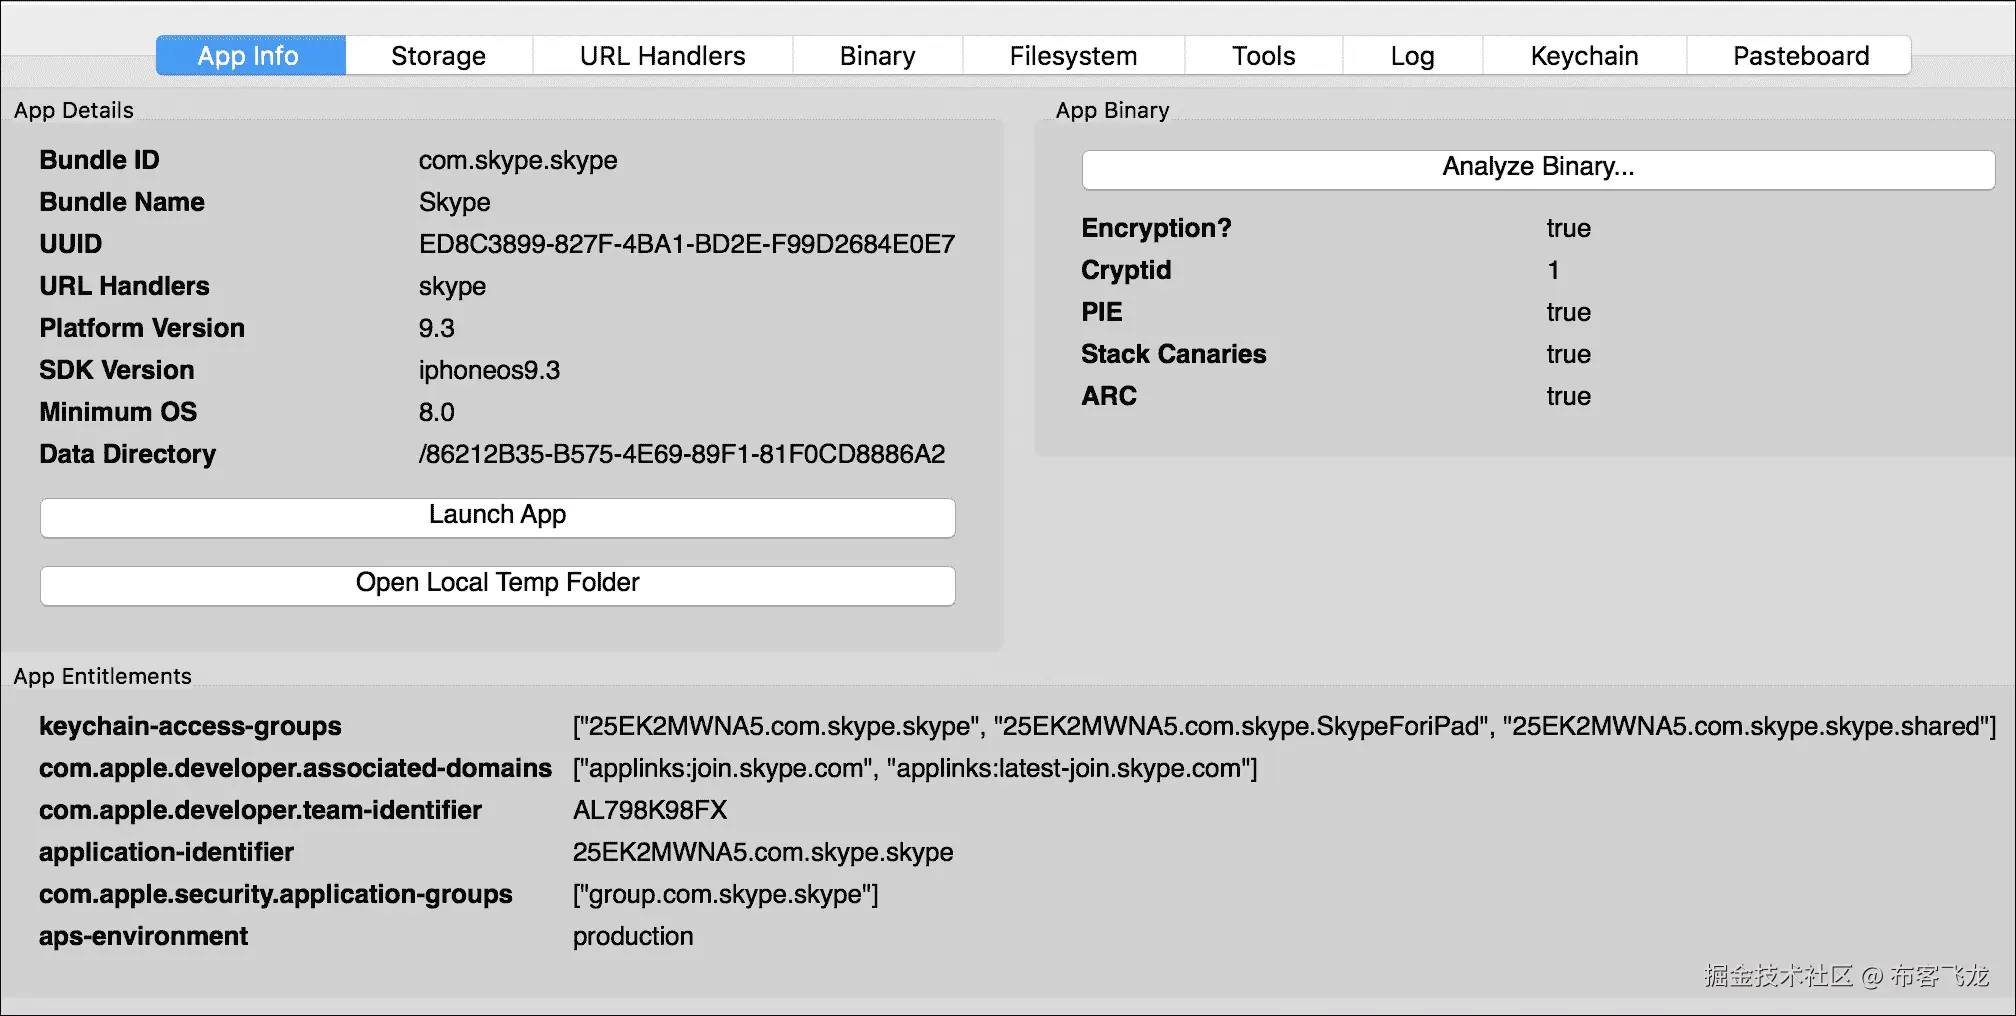This screenshot has width=2016, height=1016.
Task: Click the Bundle ID value com.skype.skype
Action: 517,161
